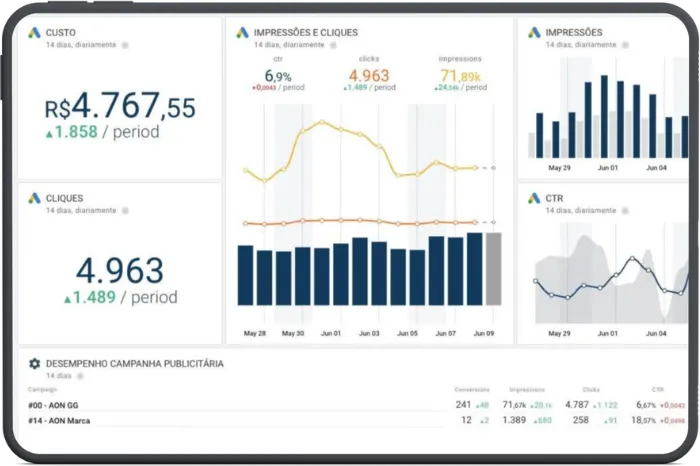Screen dimensions: 700x466
Task: Click the Google Ads icon beside IMPRESSÕES
Action: [534, 33]
